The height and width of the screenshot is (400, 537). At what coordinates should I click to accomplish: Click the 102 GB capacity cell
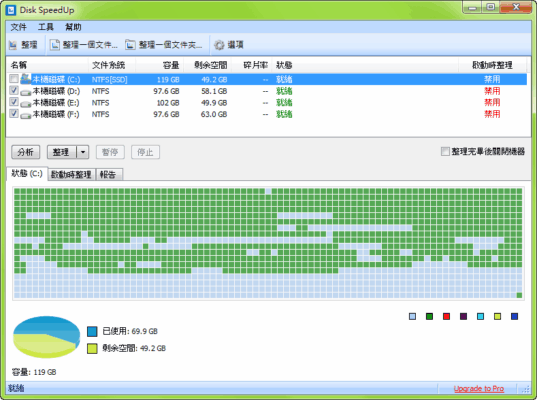(168, 103)
